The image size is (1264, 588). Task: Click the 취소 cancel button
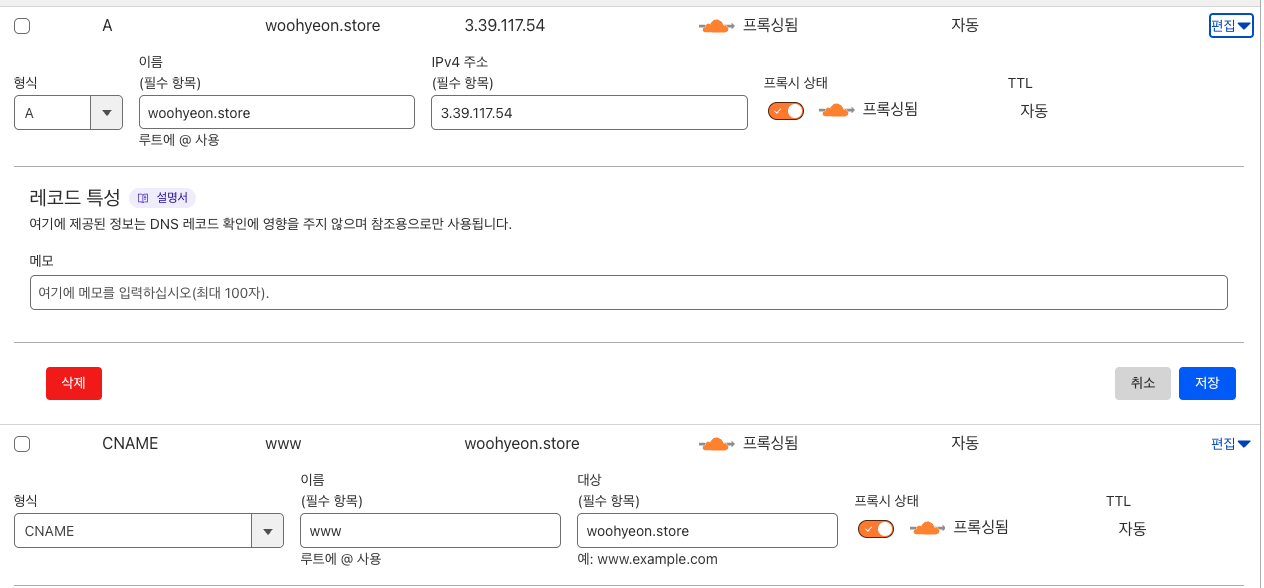point(1143,383)
